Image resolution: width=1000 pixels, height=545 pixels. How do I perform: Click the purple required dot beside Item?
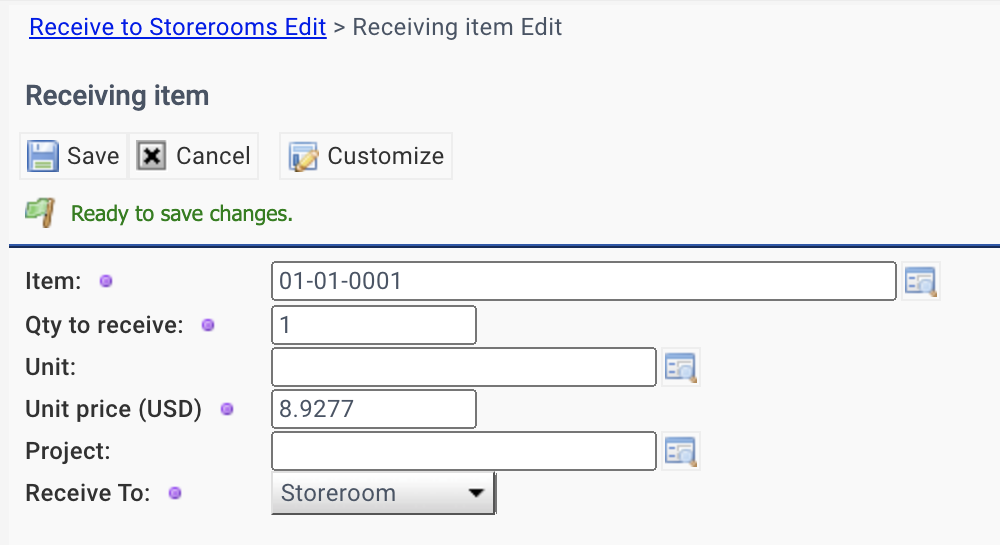[106, 281]
